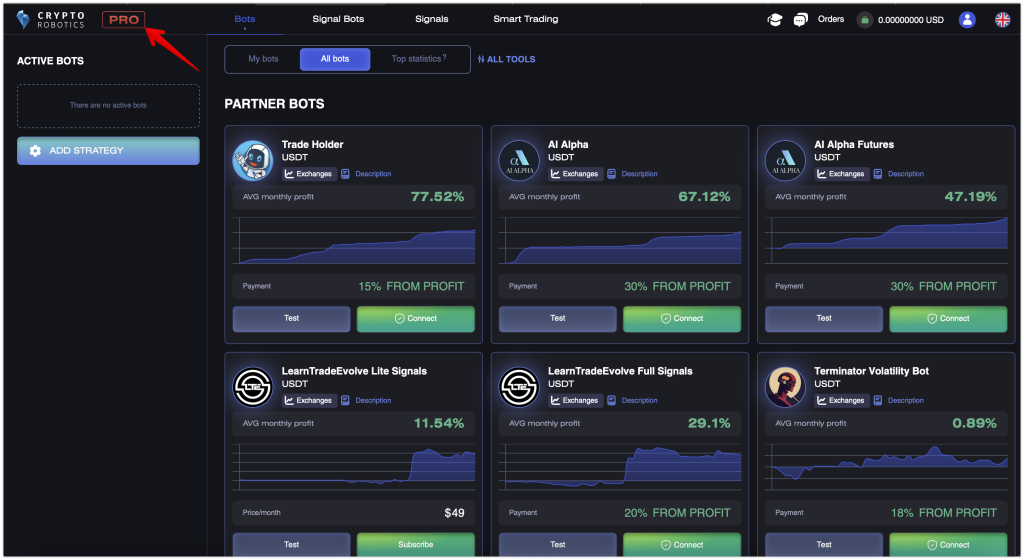Open ALL TOOLS link

pyautogui.click(x=506, y=59)
